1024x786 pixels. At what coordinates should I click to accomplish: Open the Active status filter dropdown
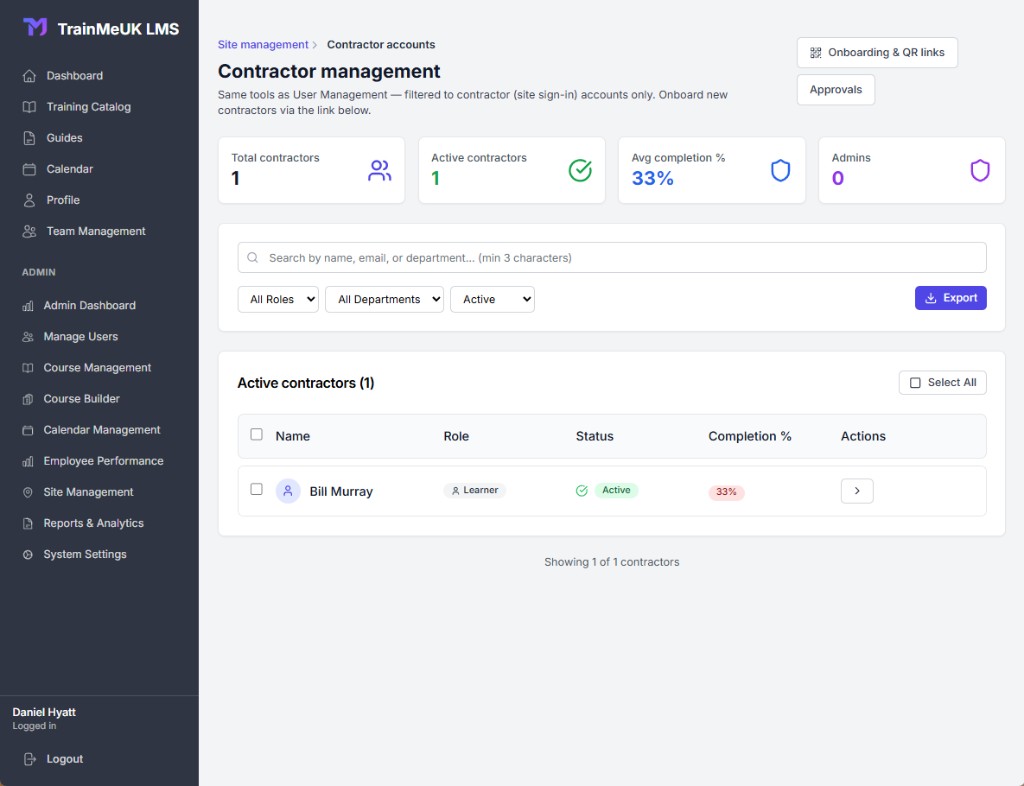492,300
